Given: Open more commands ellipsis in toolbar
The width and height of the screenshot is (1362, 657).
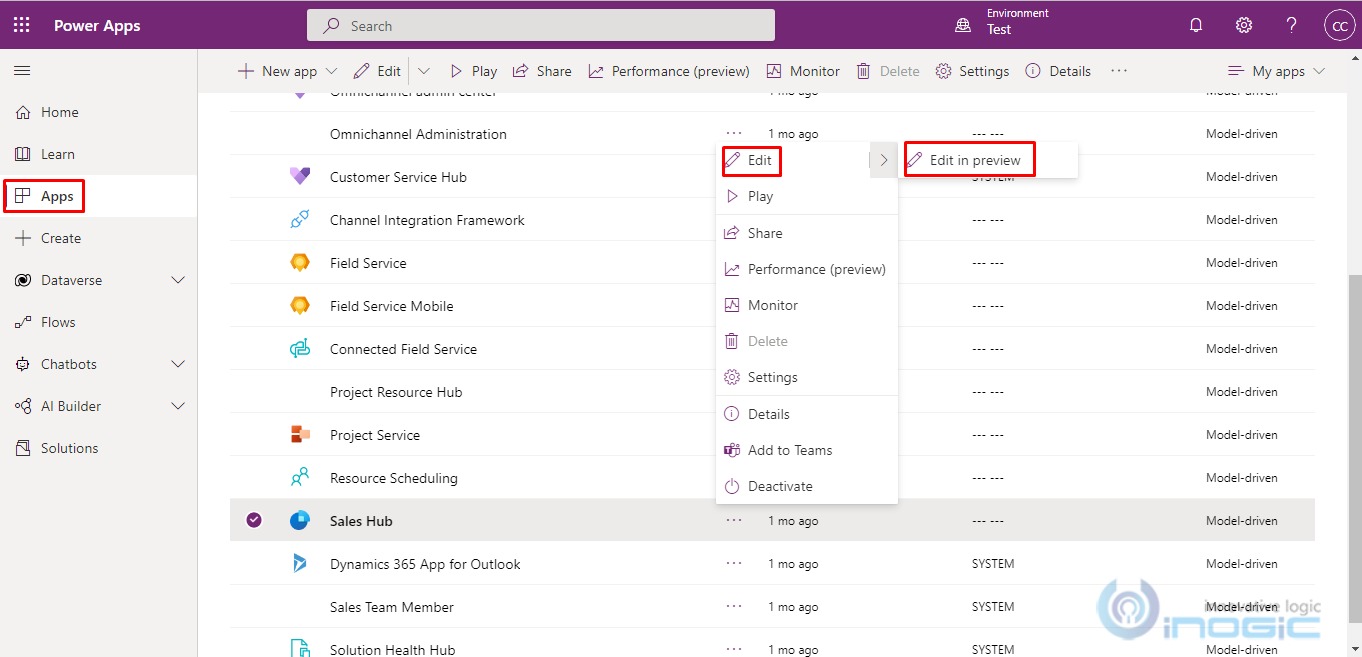Looking at the screenshot, I should click(x=1119, y=71).
